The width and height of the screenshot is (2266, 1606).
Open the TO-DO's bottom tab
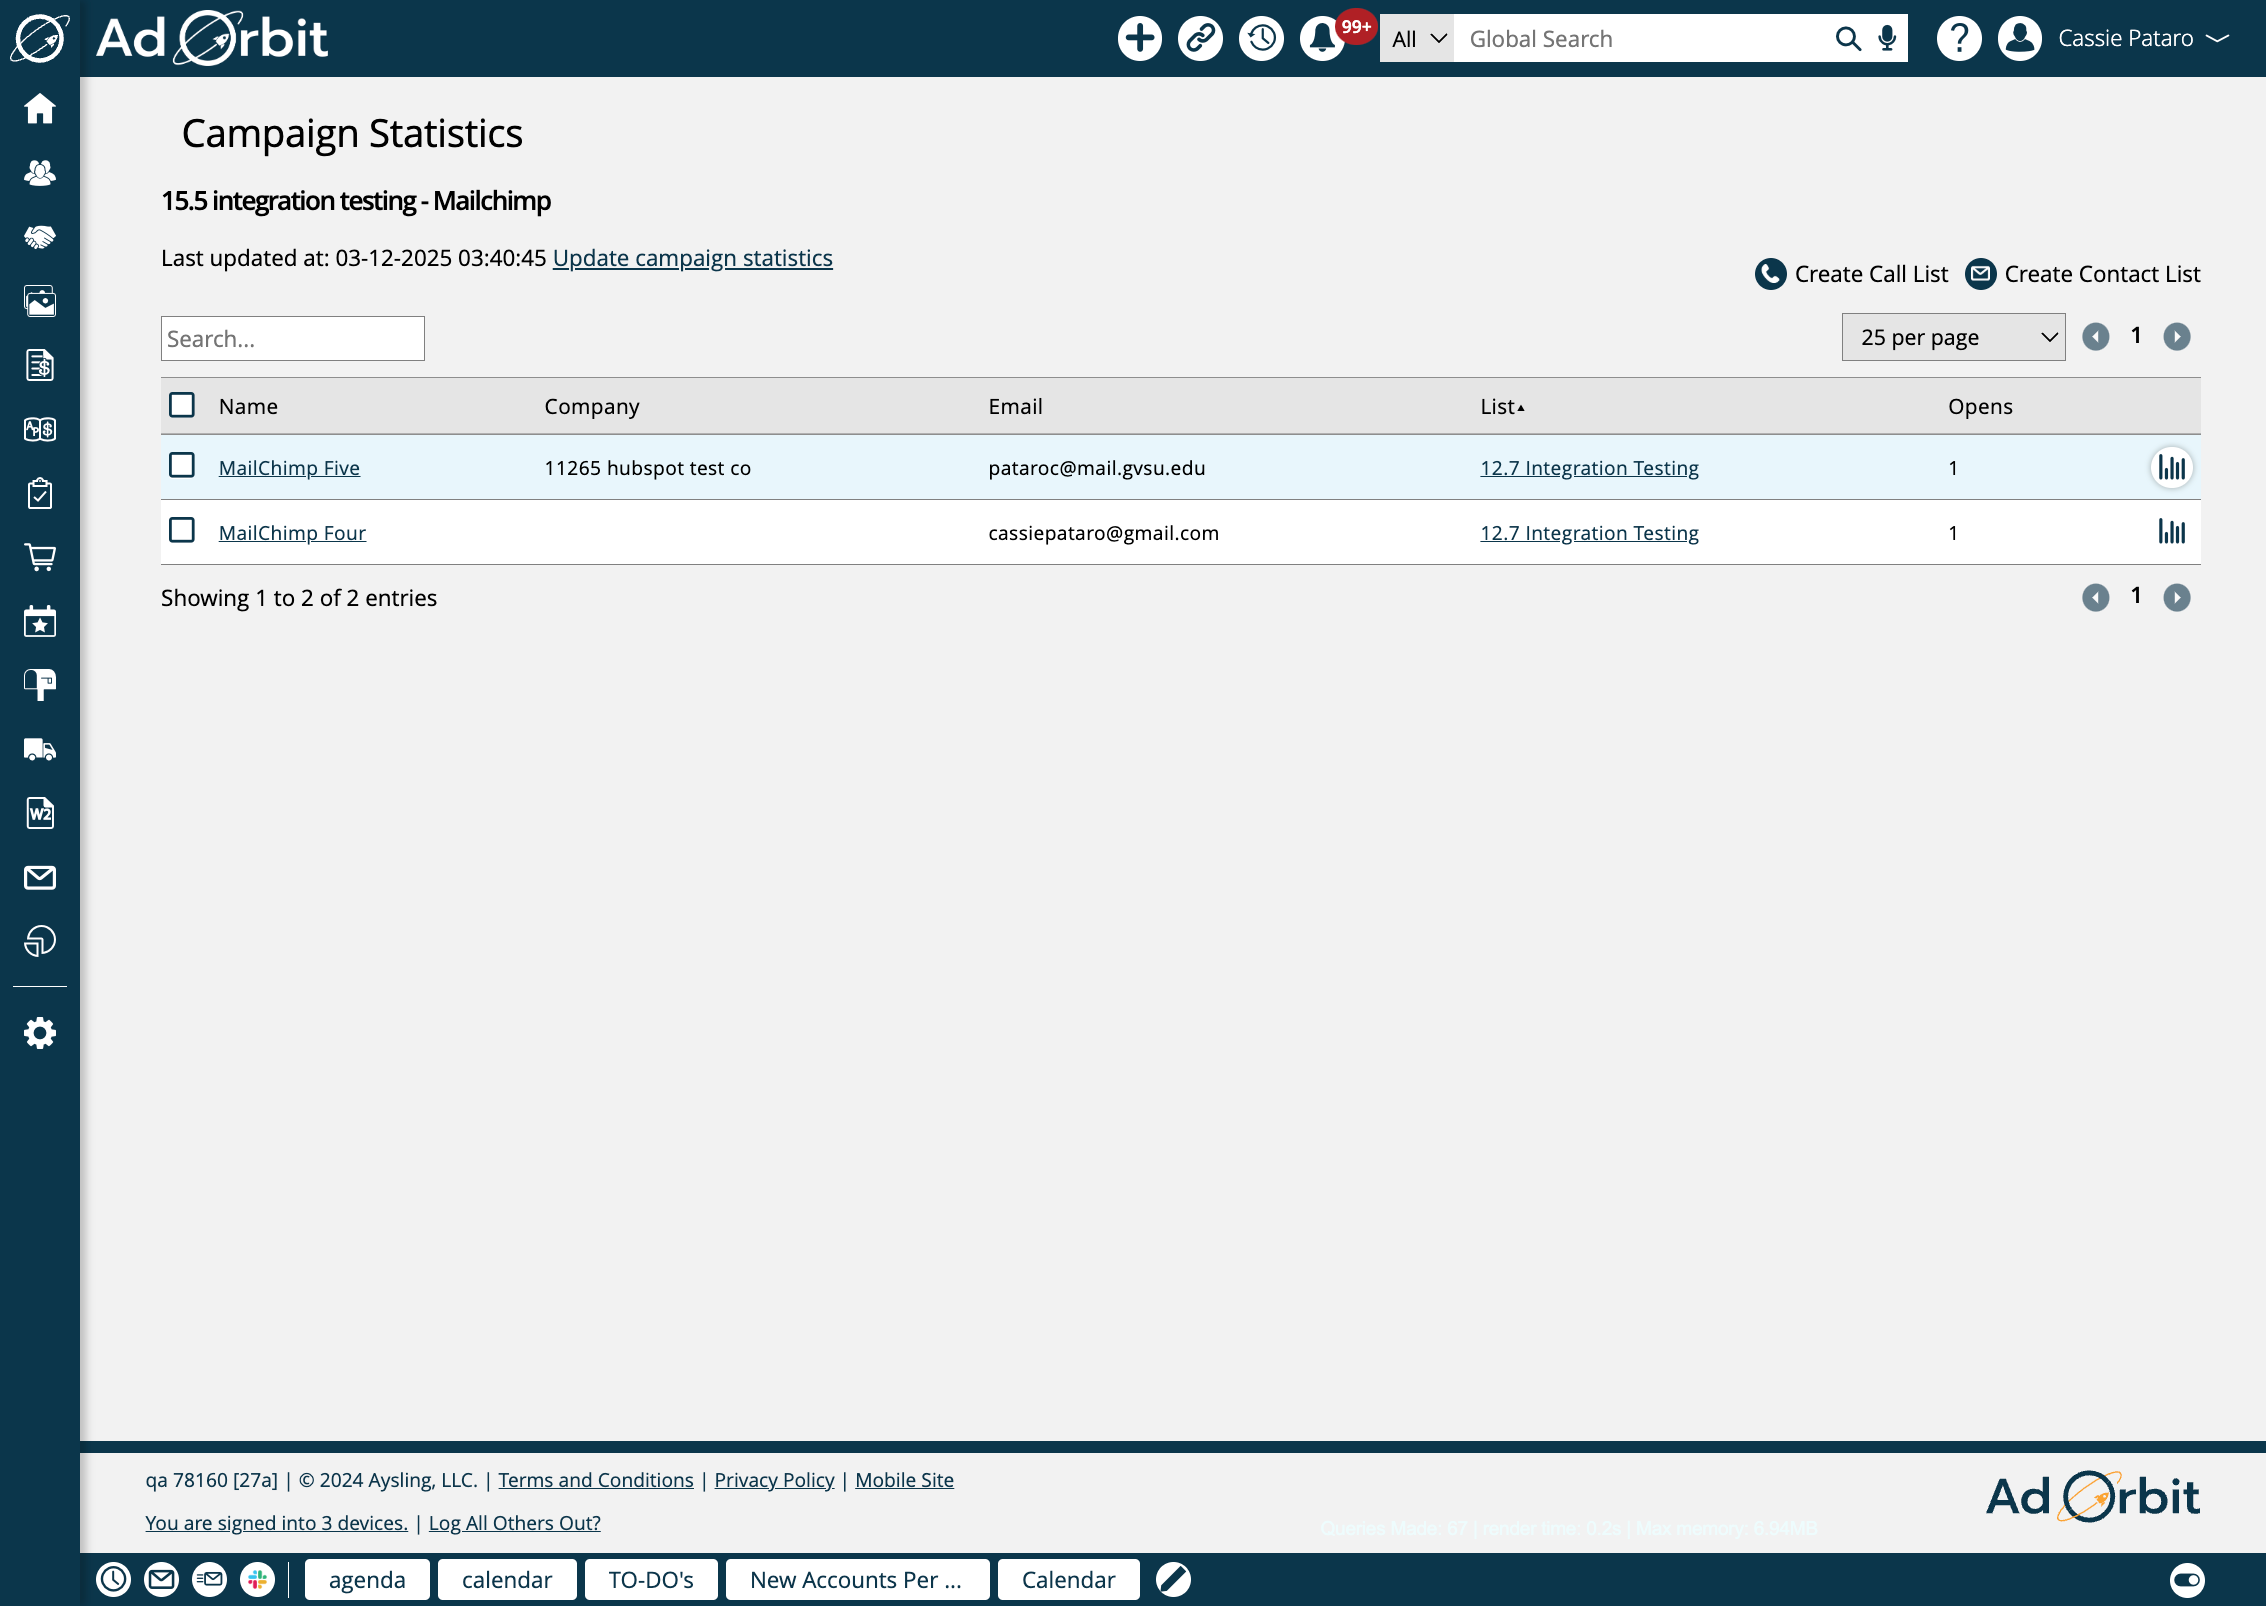pyautogui.click(x=651, y=1580)
